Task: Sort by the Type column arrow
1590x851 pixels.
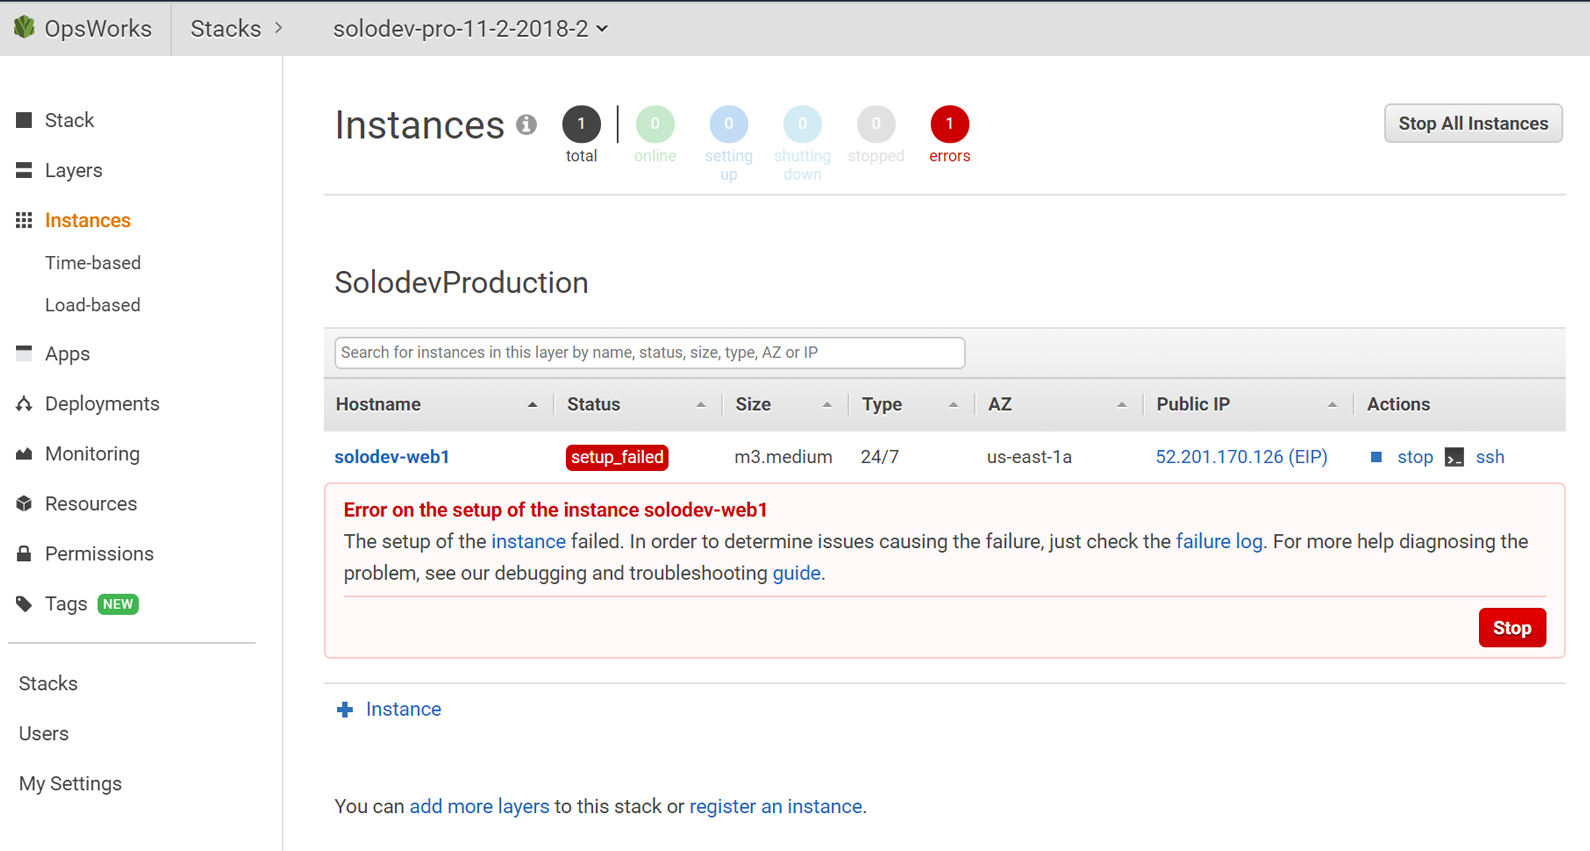Action: tap(953, 405)
